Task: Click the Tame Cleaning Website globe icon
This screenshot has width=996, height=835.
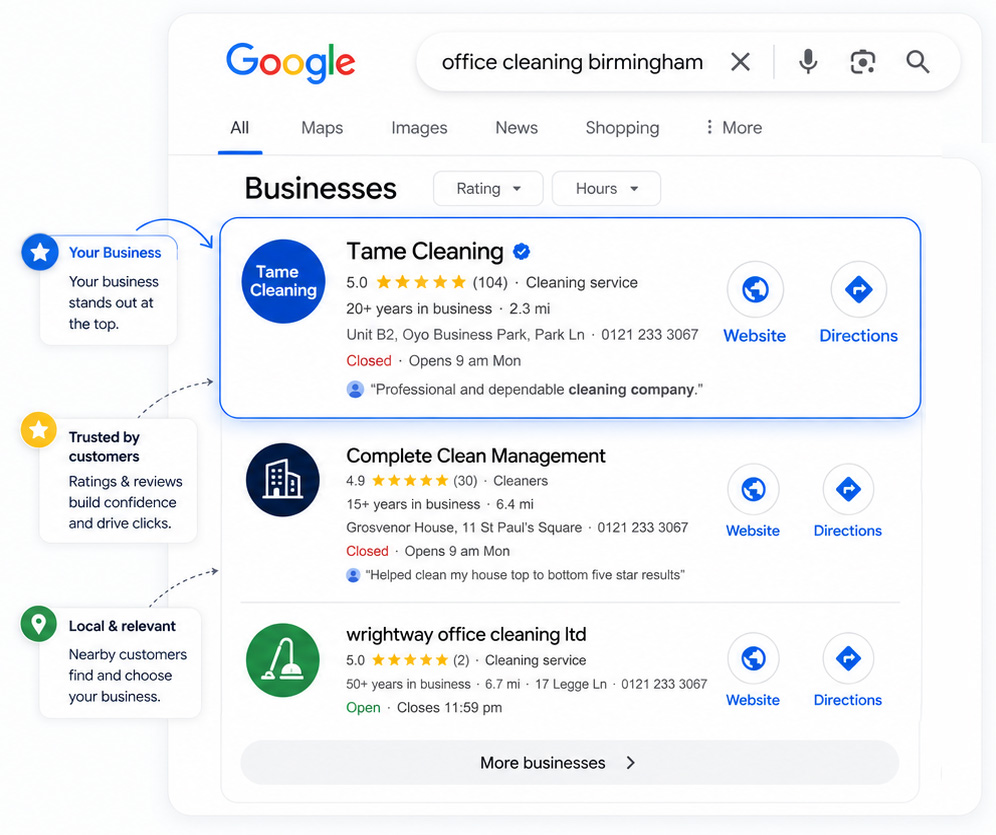Action: (x=755, y=290)
